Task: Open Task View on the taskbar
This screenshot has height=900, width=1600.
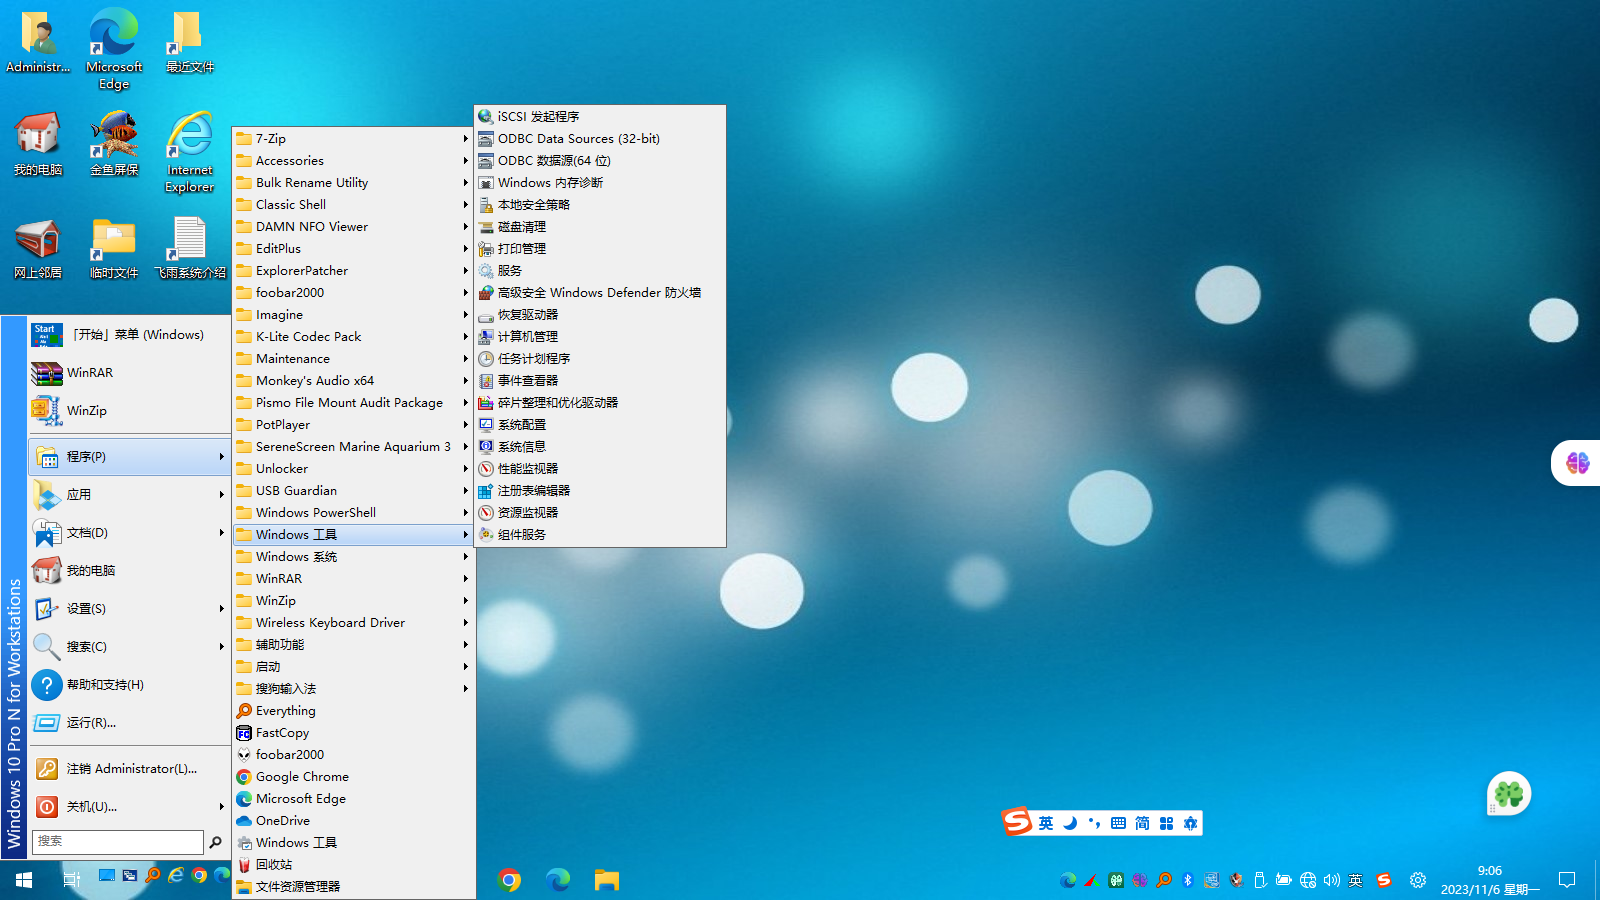Action: coord(71,880)
